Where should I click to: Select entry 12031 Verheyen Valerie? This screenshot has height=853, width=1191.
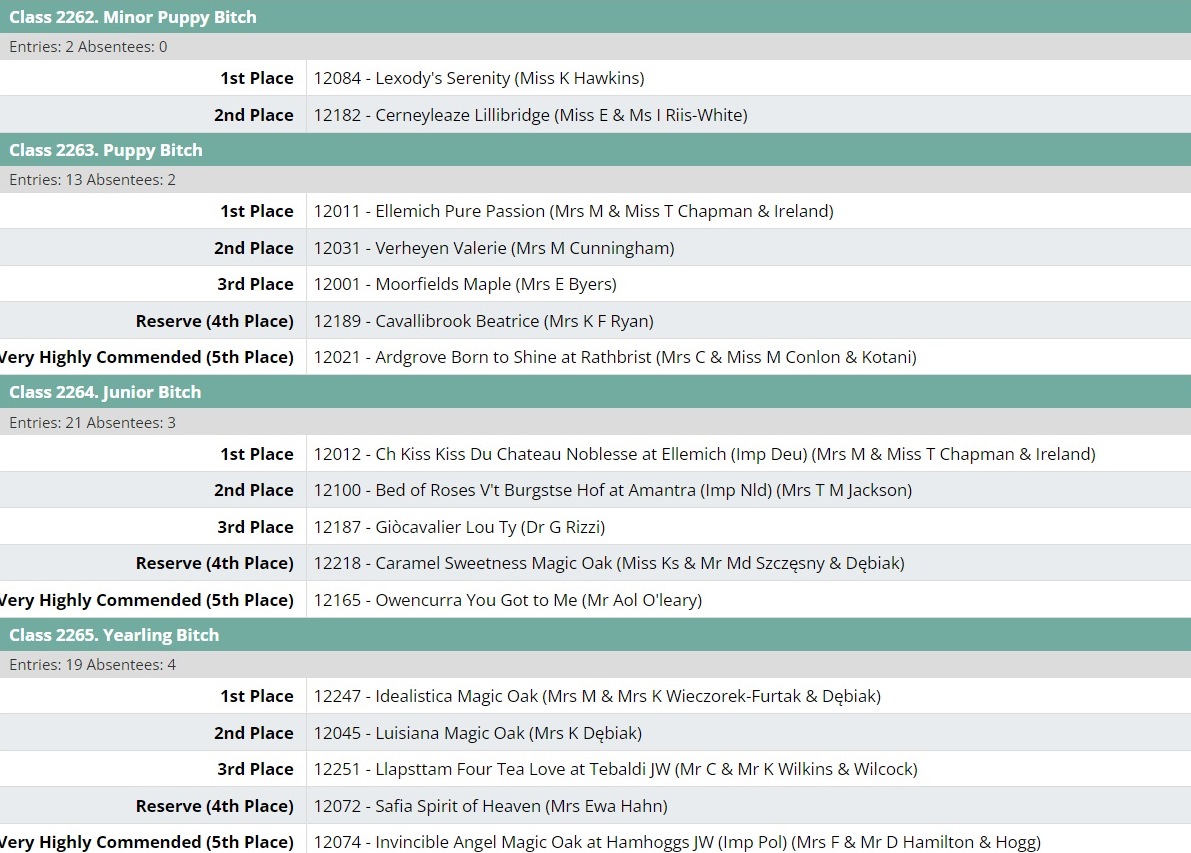[494, 248]
